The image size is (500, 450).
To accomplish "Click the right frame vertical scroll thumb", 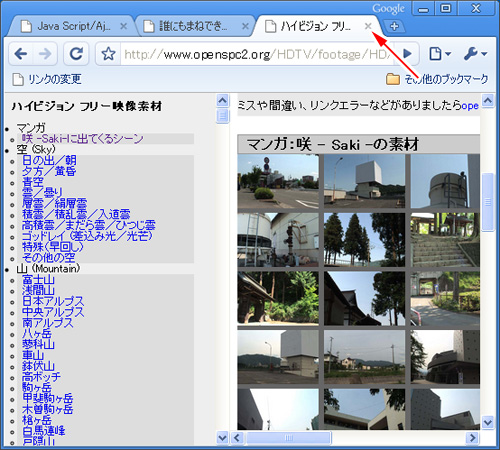I will pyautogui.click(x=488, y=202).
